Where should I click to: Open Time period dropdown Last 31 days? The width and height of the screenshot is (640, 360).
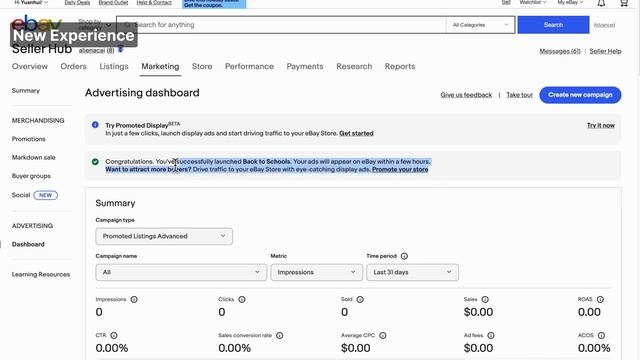[x=412, y=272]
